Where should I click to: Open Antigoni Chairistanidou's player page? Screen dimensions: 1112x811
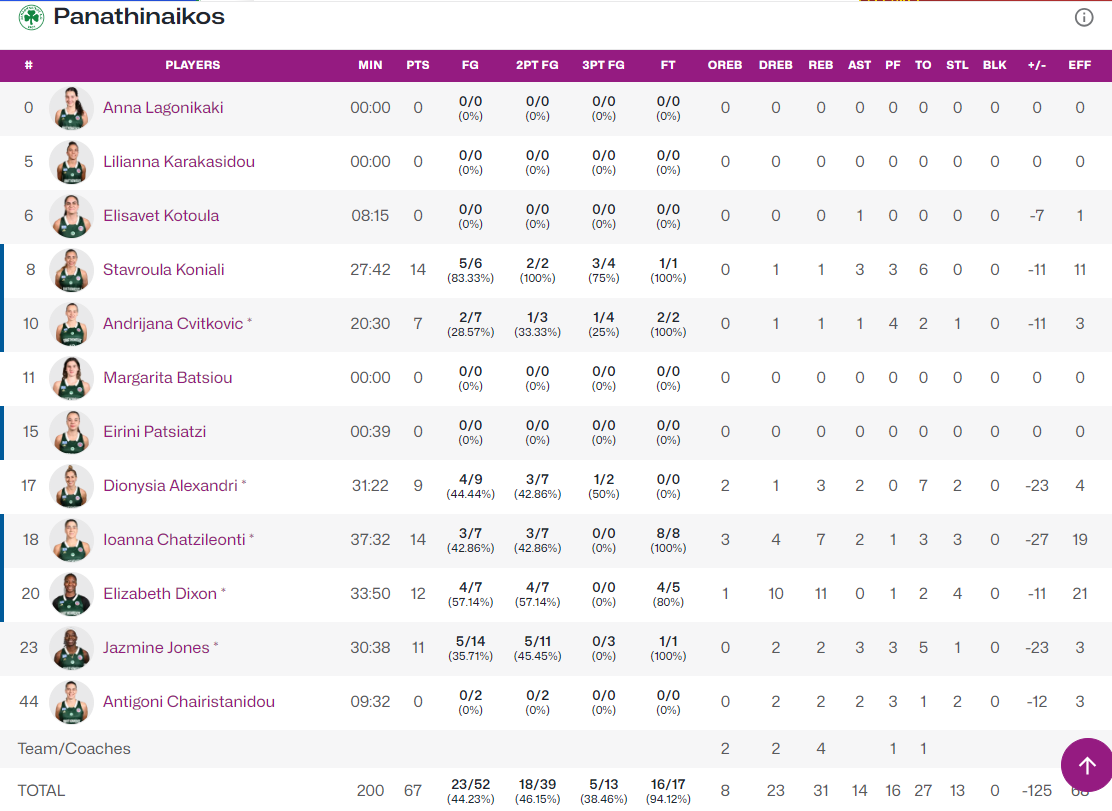click(x=189, y=702)
